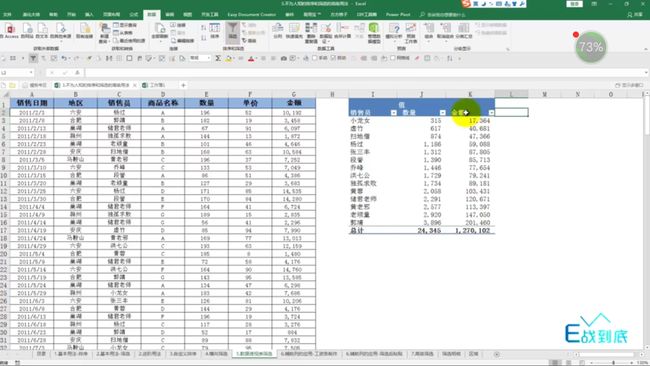Click the red font color icon

[x=251, y=58]
